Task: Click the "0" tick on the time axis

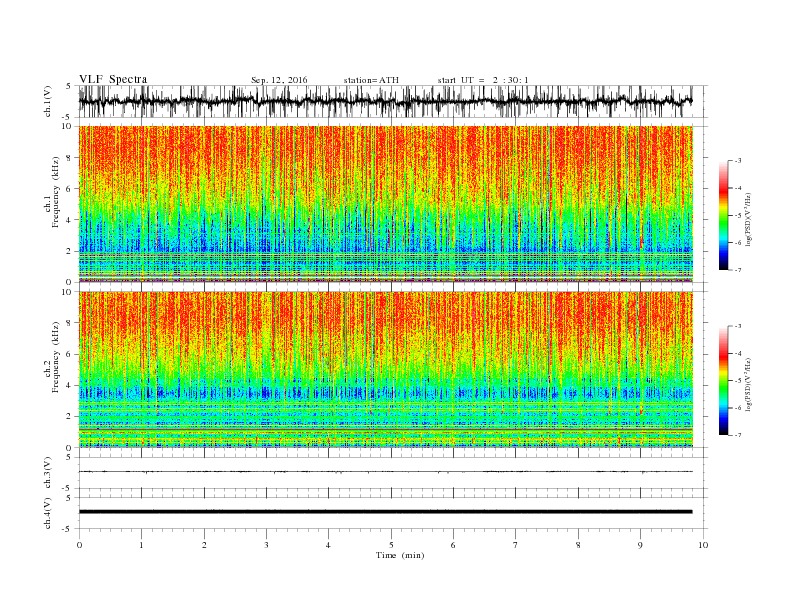Action: point(79,545)
